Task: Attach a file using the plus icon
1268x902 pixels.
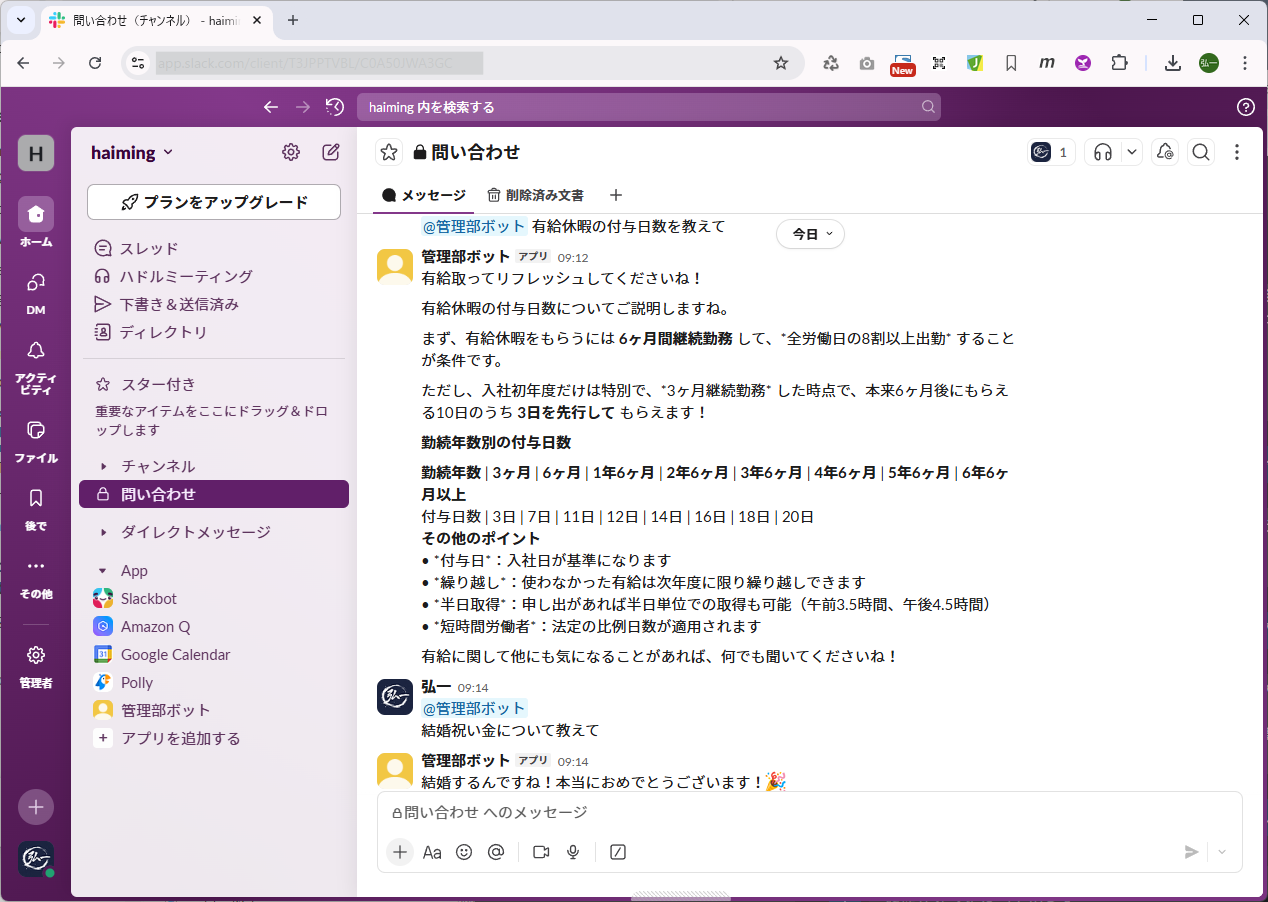Action: [400, 852]
